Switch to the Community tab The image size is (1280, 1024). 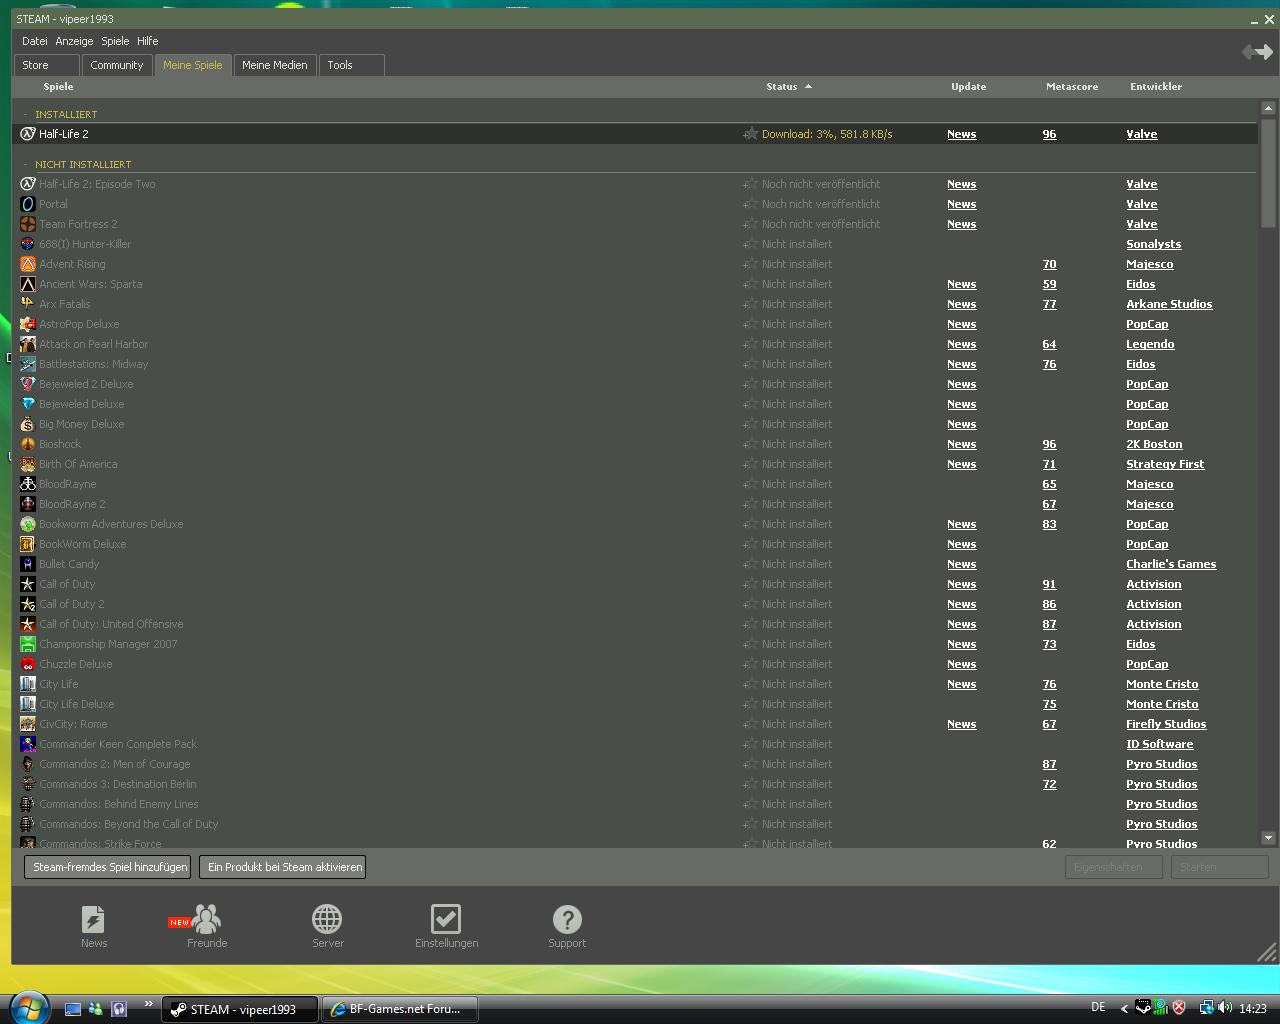pos(117,65)
